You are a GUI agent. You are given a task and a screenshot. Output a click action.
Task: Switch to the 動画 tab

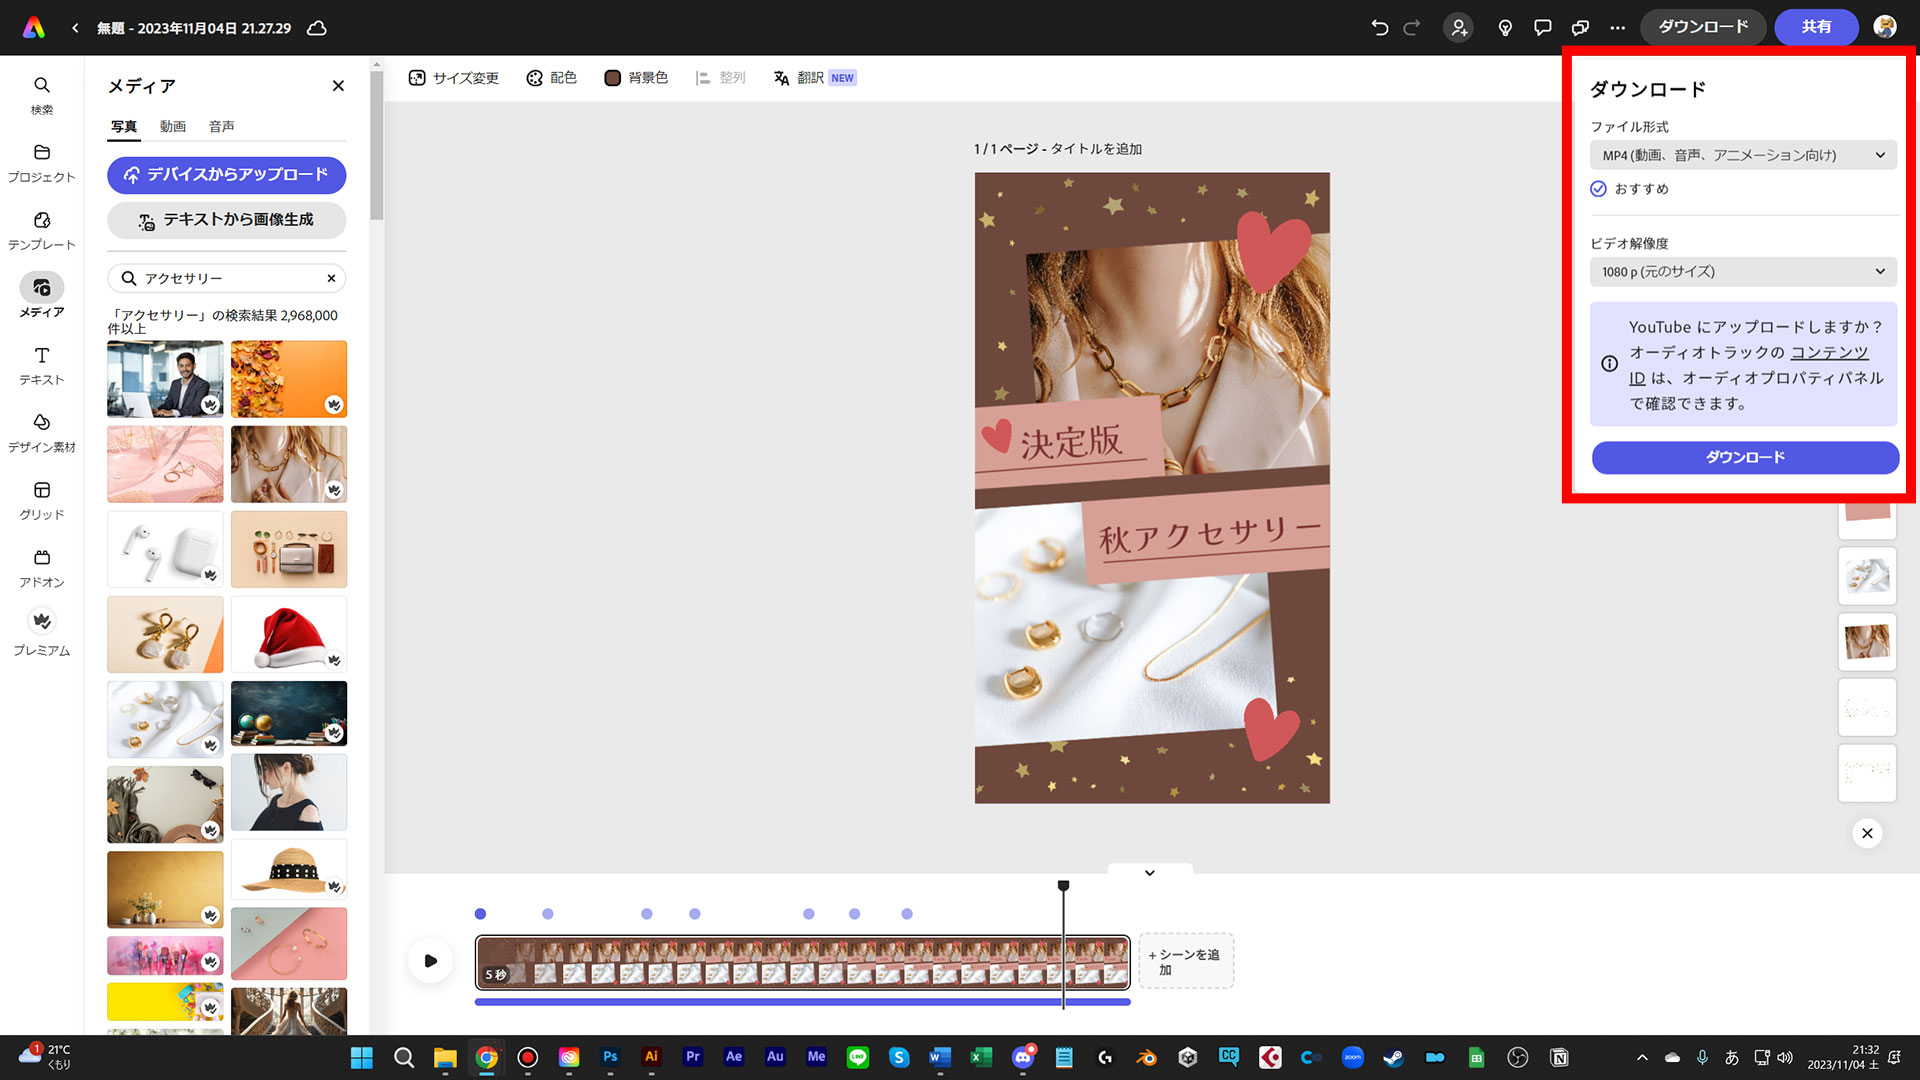[173, 126]
